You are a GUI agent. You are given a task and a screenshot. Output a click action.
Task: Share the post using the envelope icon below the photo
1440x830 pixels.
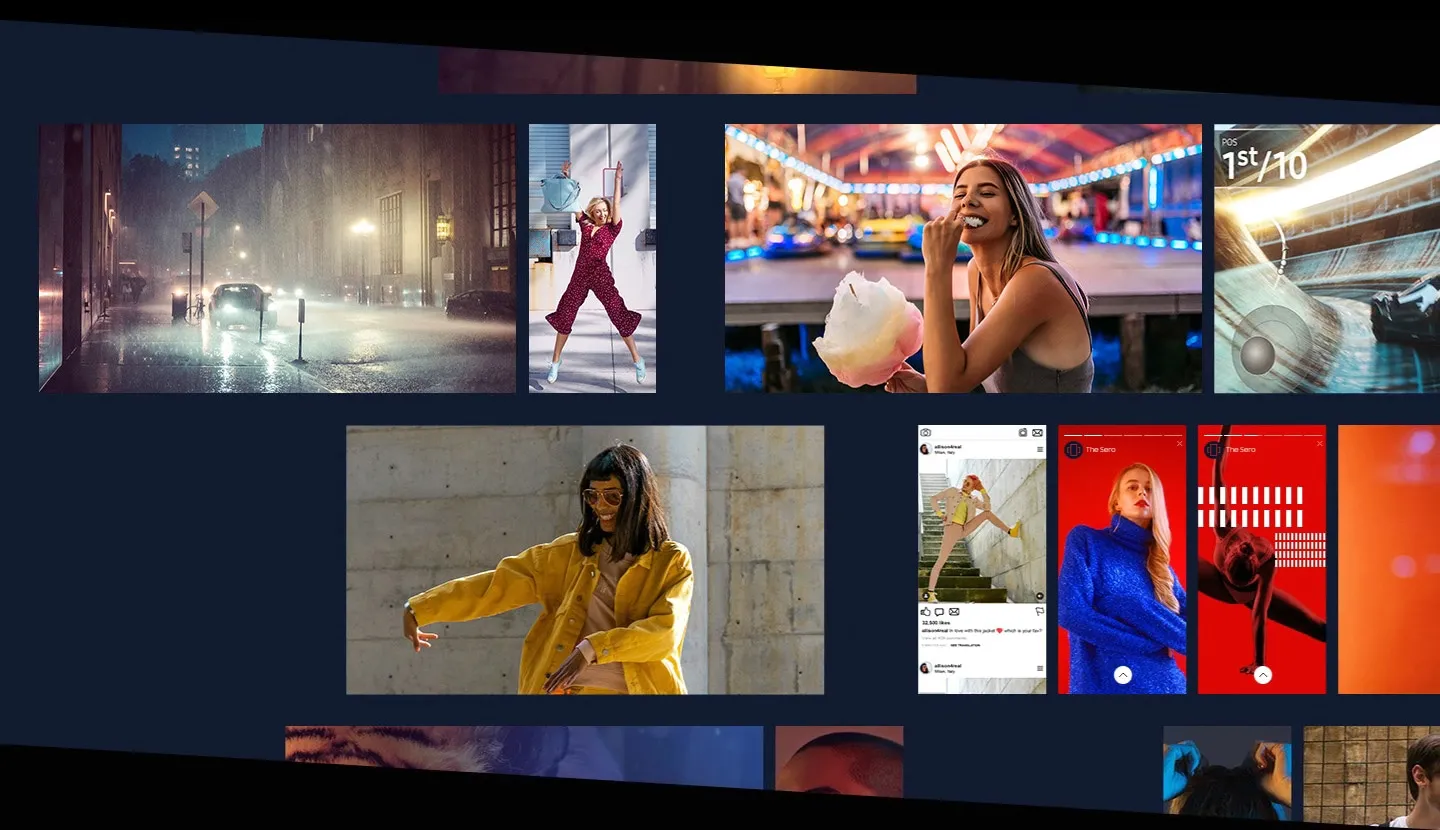click(x=954, y=611)
